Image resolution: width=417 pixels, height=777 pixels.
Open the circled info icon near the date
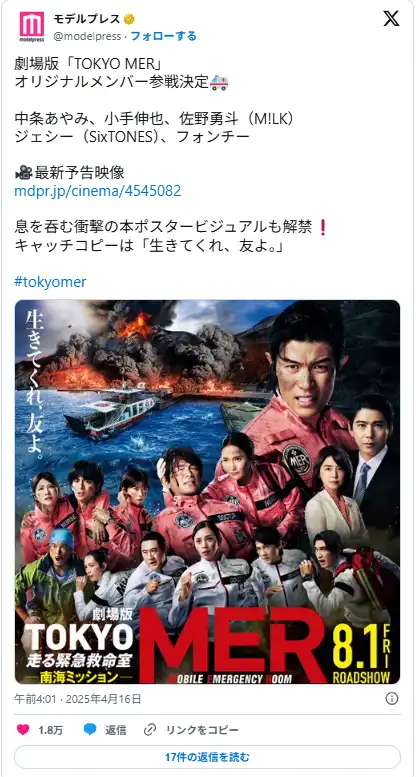(x=392, y=699)
